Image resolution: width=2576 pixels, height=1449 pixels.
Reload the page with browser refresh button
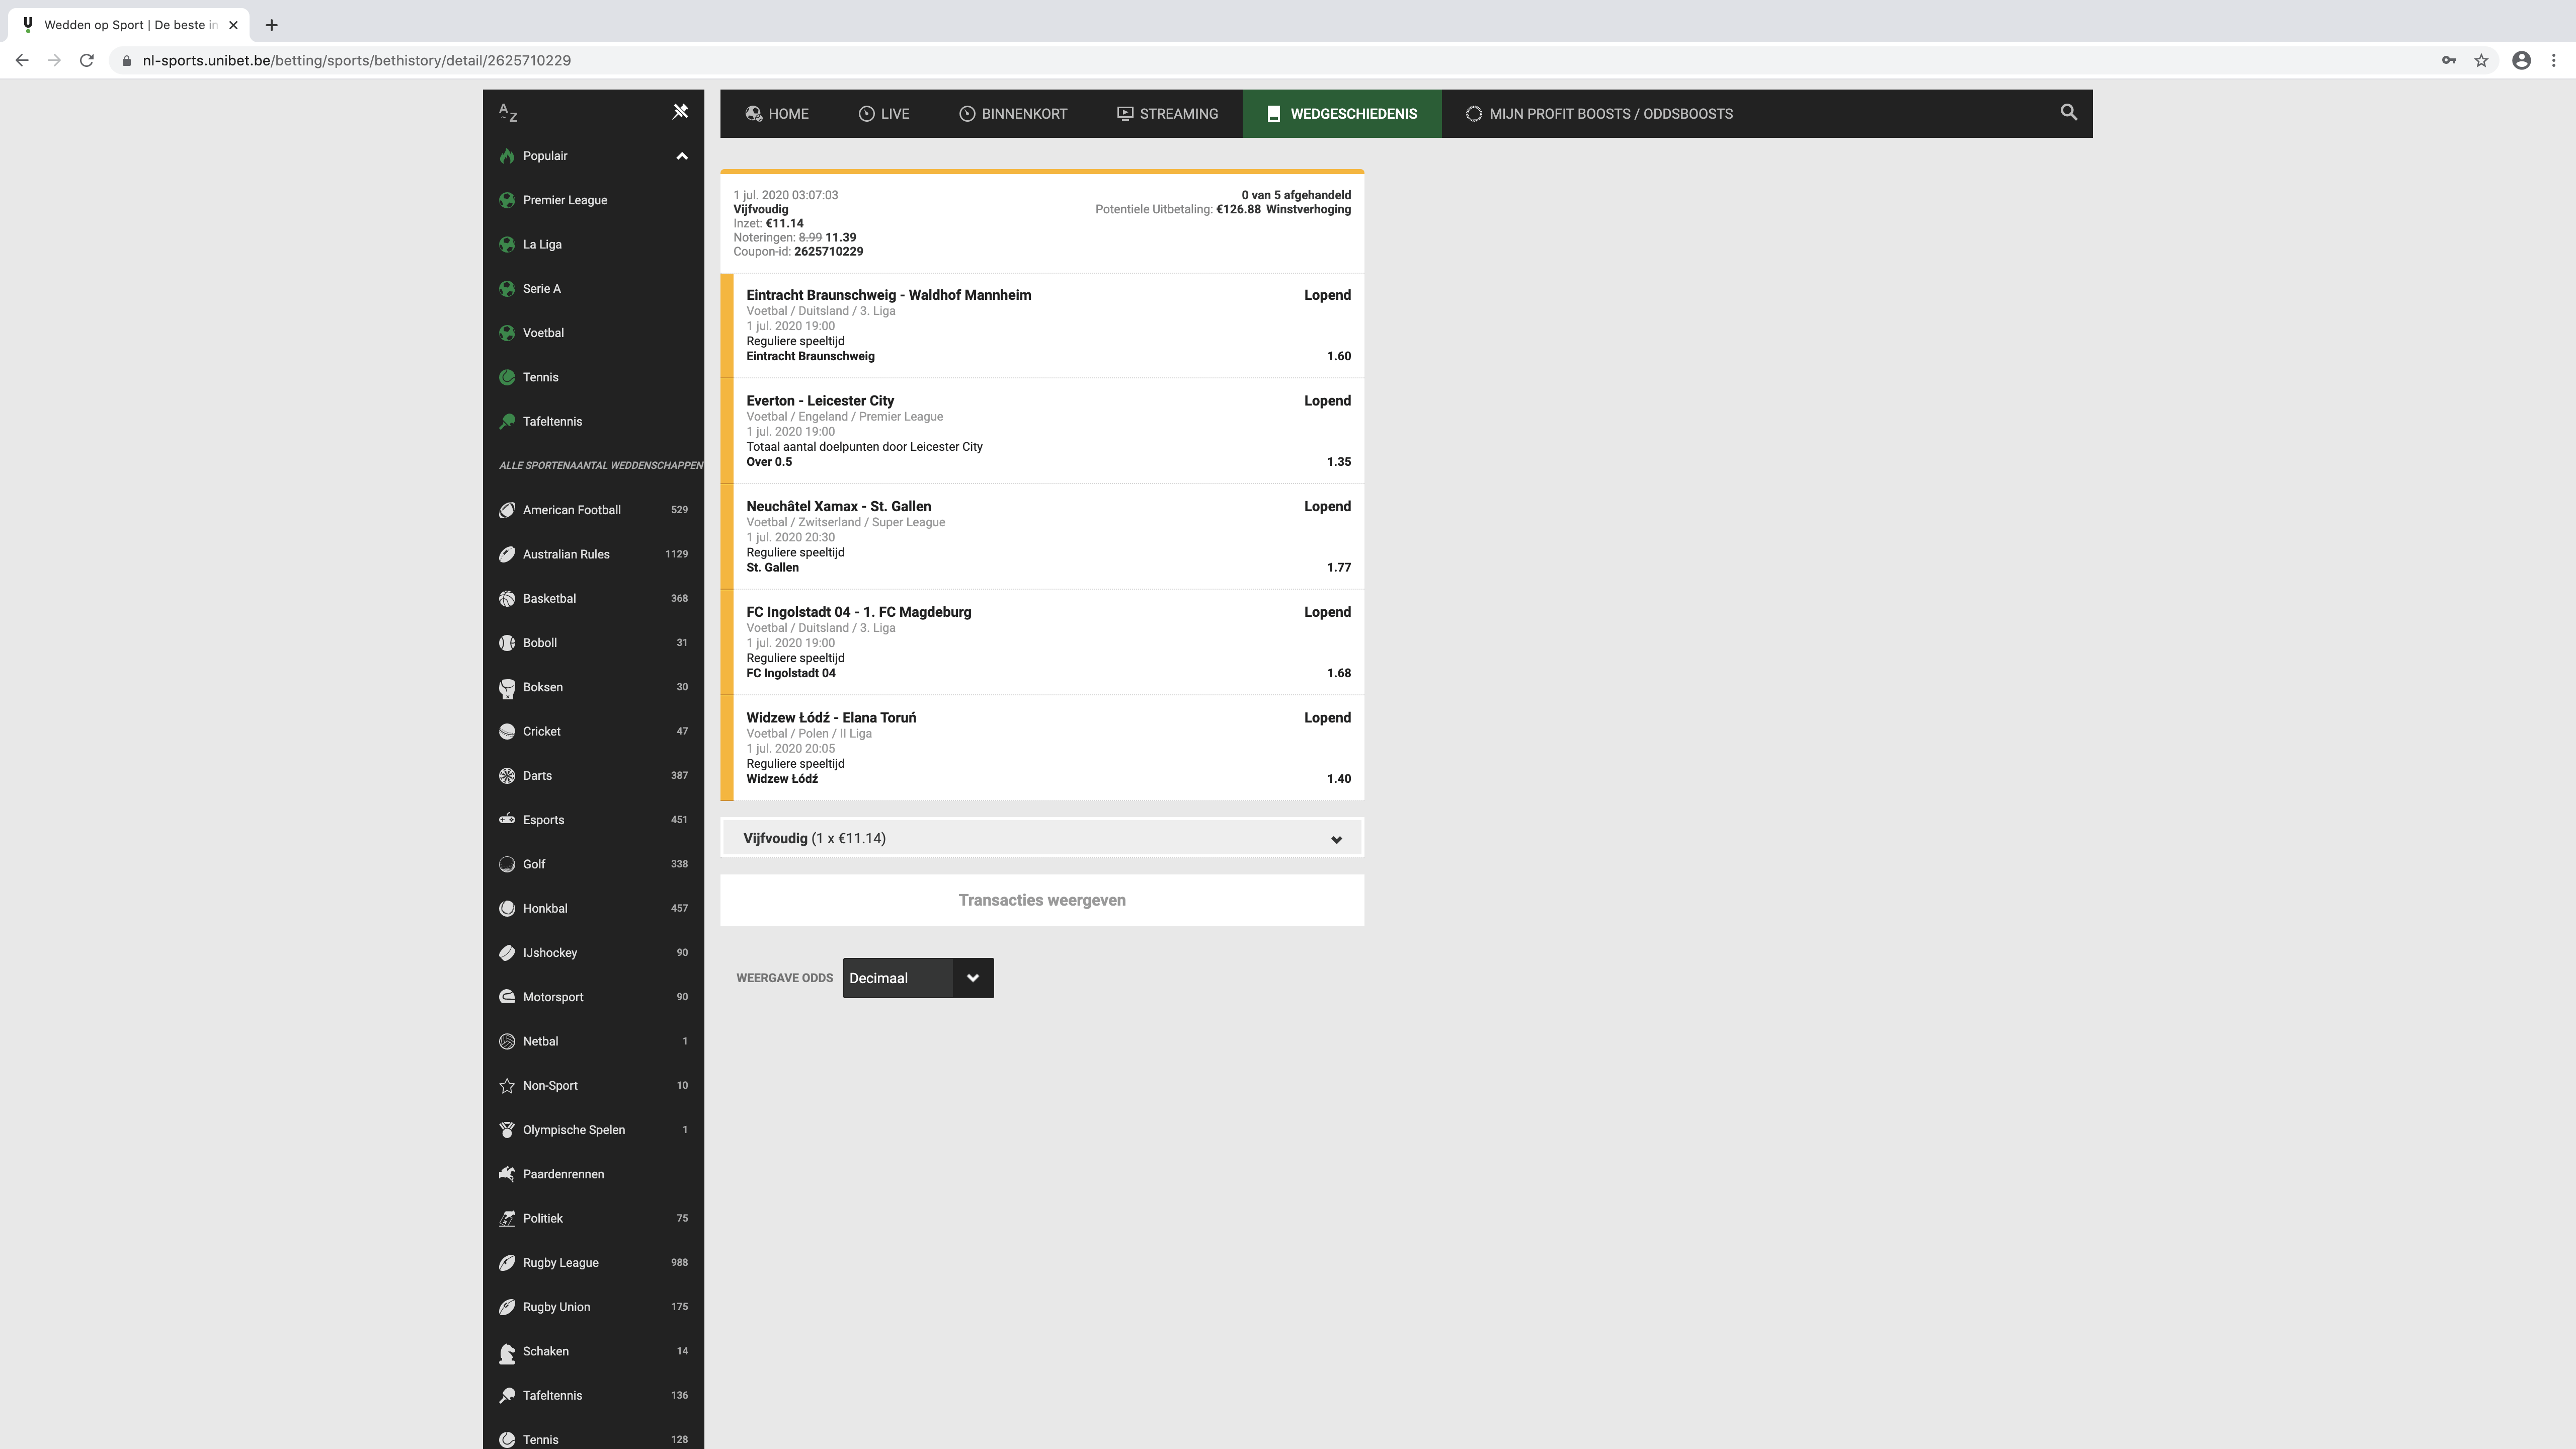87,60
